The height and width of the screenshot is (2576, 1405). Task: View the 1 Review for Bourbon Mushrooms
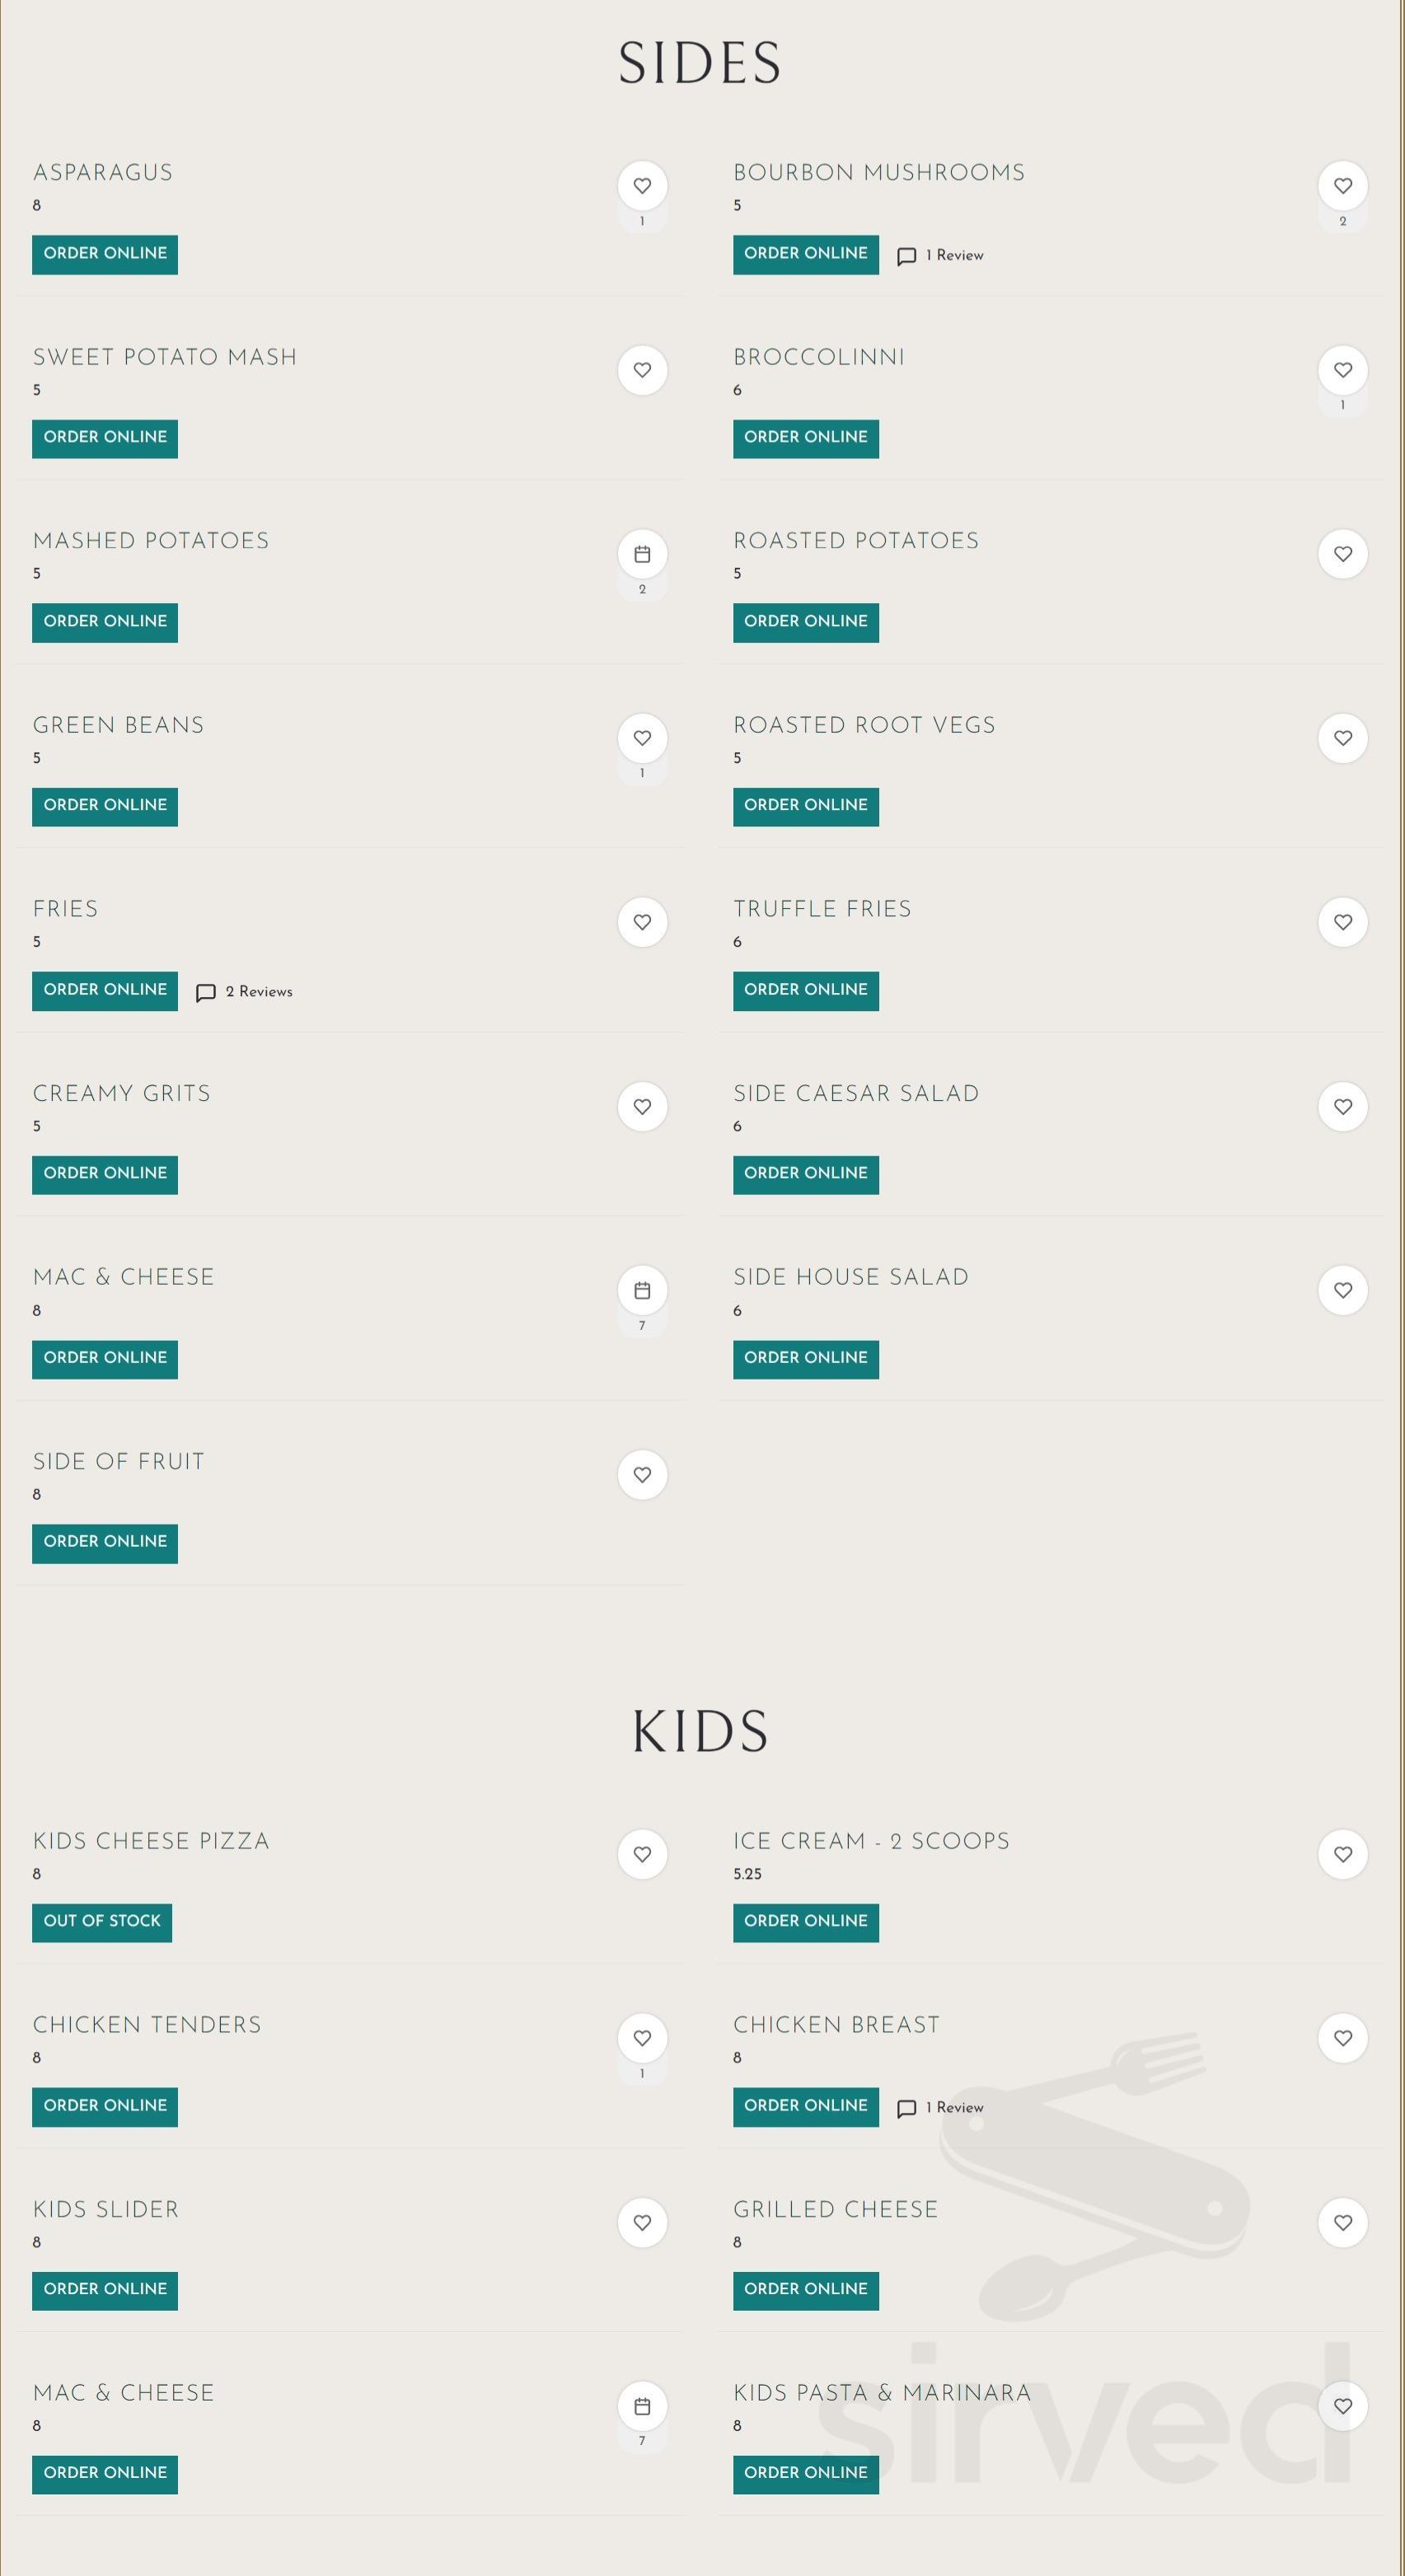(942, 256)
